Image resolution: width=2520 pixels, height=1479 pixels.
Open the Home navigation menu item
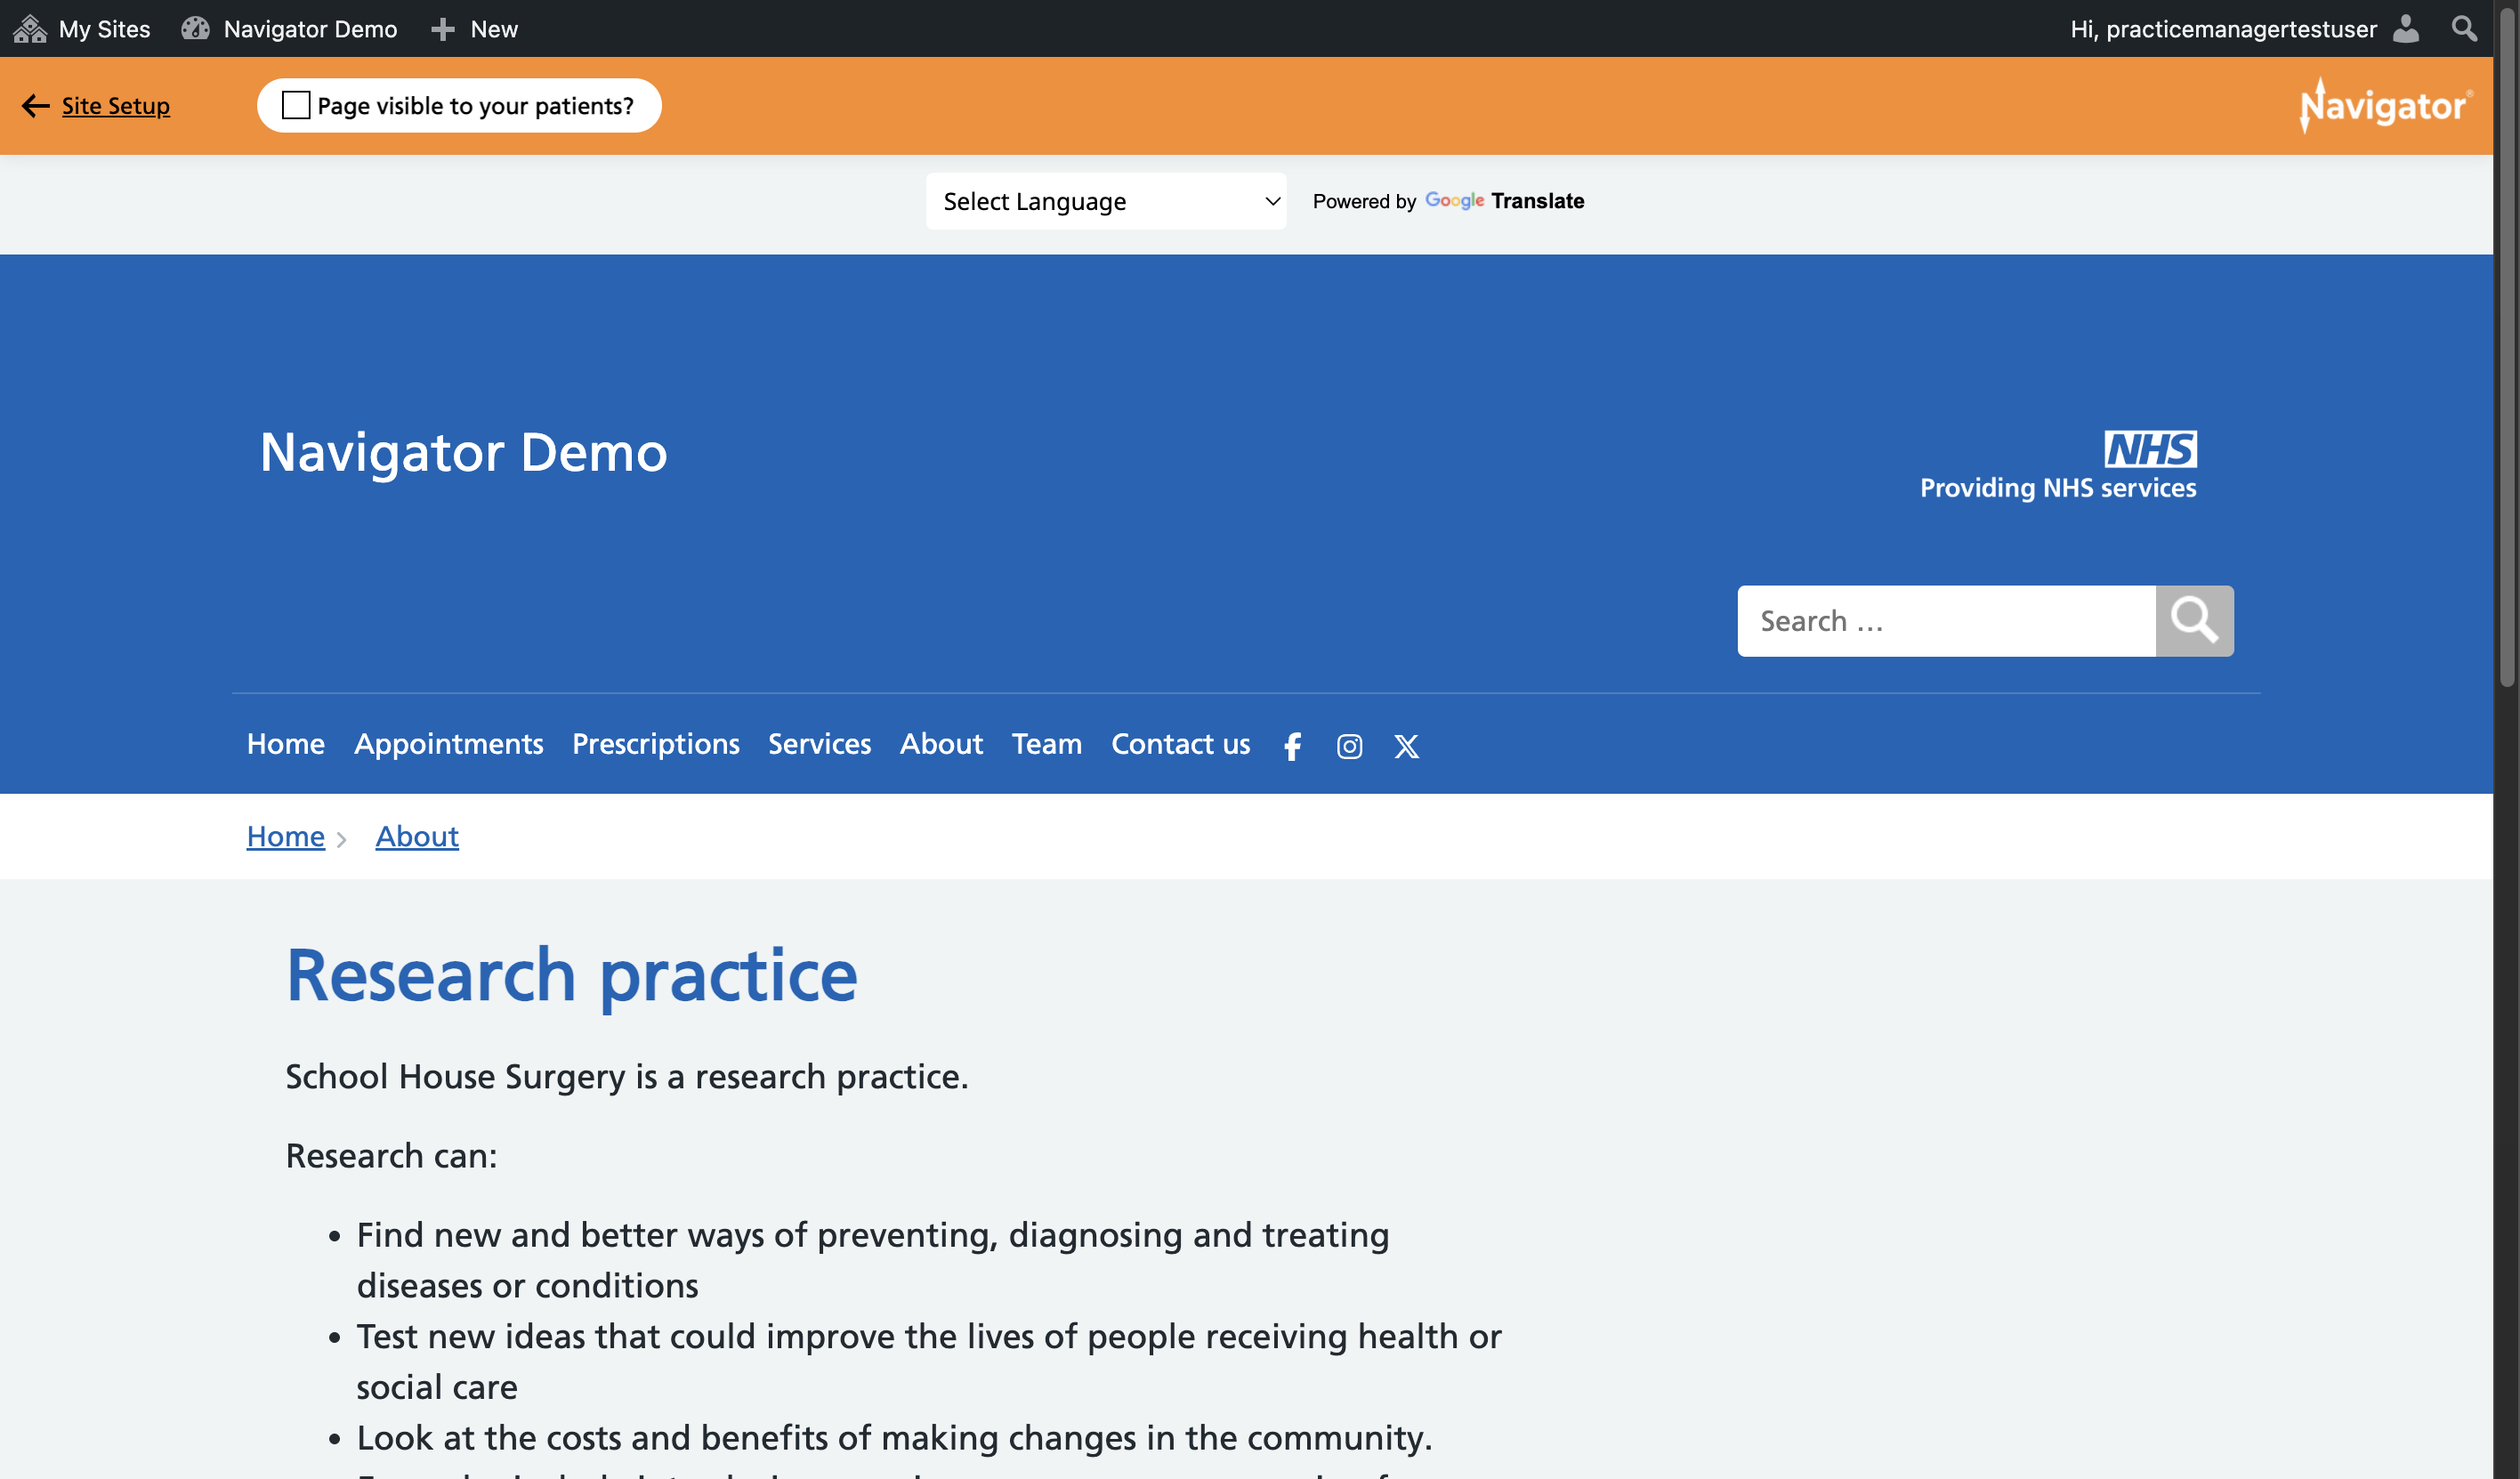(x=286, y=744)
